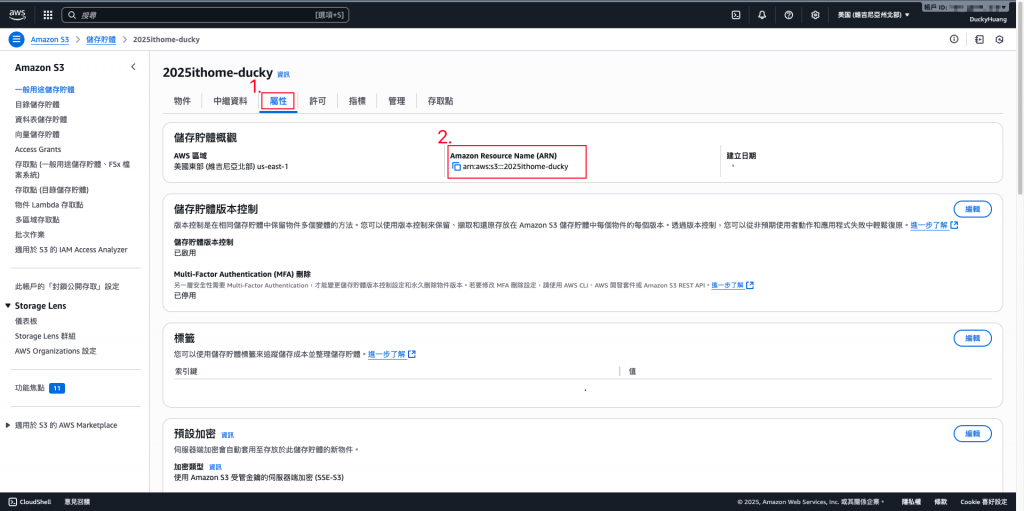Open 多區域存取點 in sidebar
Image resolution: width=1024 pixels, height=511 pixels.
(x=37, y=220)
